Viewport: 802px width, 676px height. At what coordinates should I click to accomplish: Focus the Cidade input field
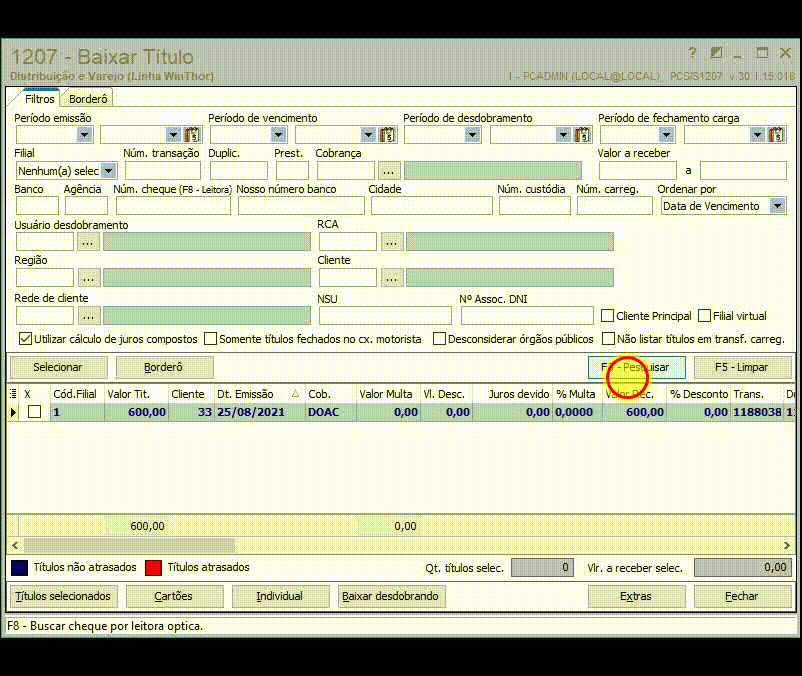432,206
